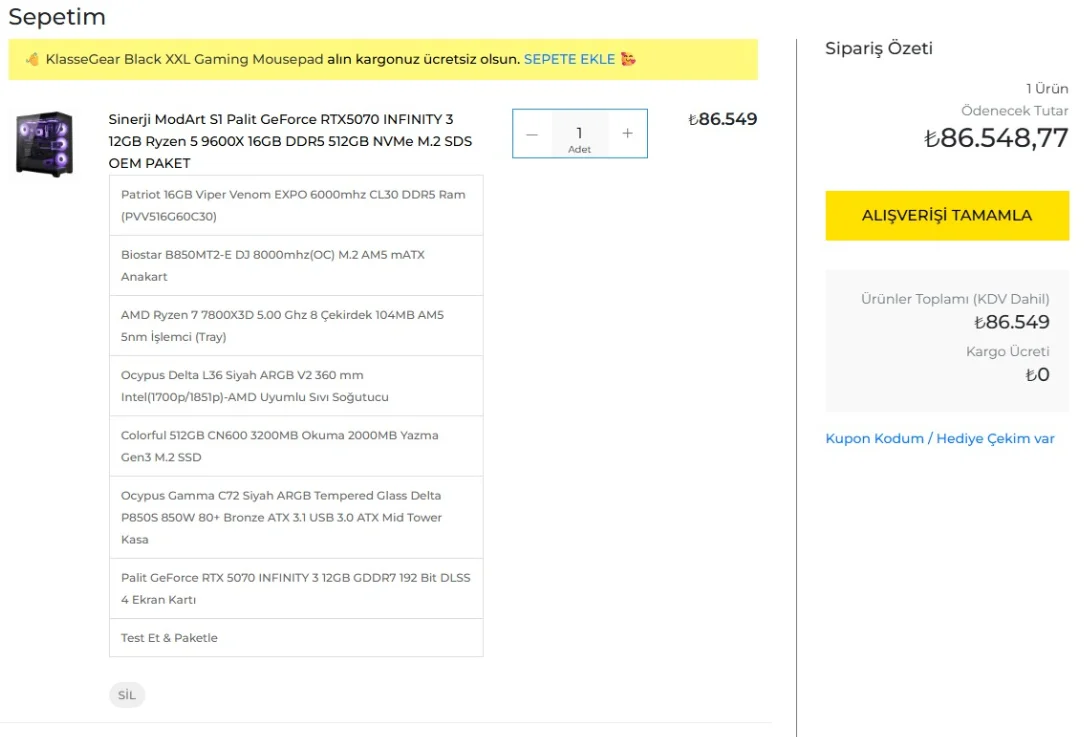Select the Ocypus Delta L36 Sıvı Soğutucu row
Screen dimensions: 1088x737
[x=296, y=386]
